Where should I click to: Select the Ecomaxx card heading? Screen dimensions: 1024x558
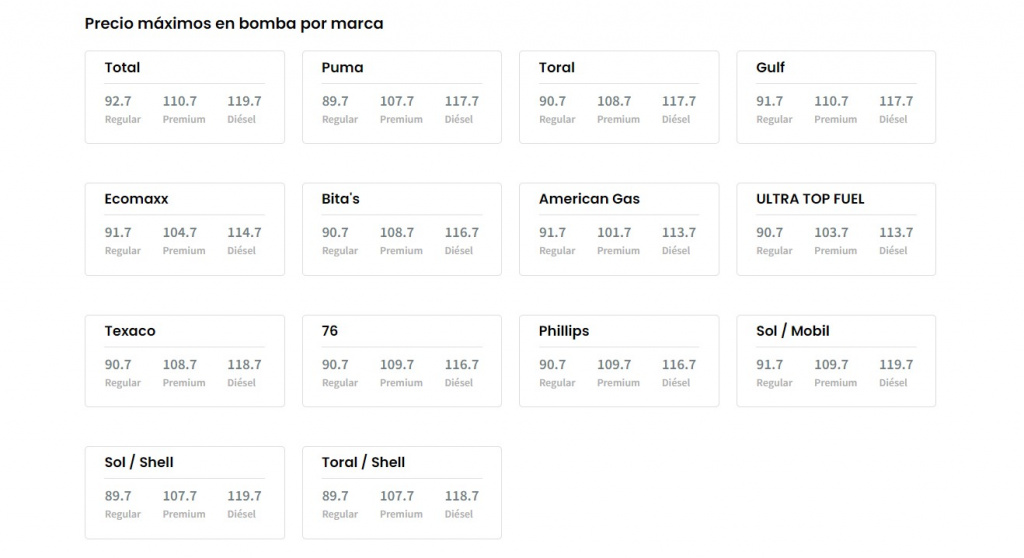pyautogui.click(x=136, y=199)
